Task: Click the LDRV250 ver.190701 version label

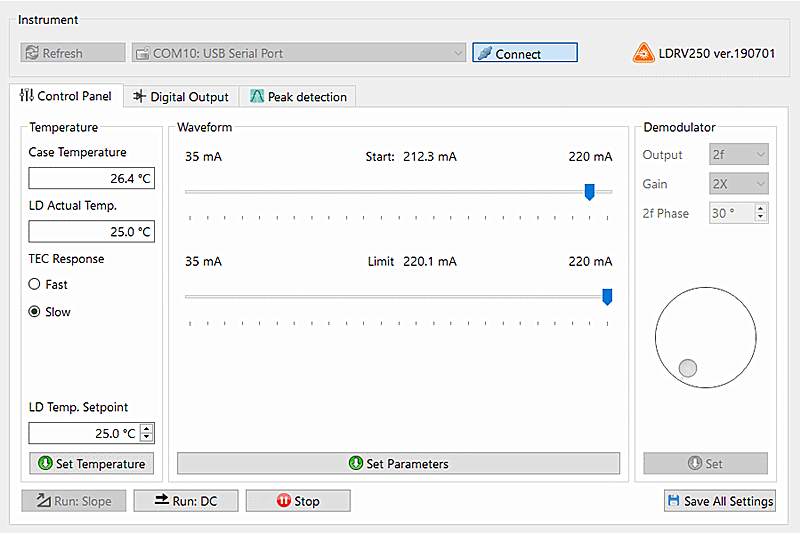Action: pyautogui.click(x=717, y=53)
